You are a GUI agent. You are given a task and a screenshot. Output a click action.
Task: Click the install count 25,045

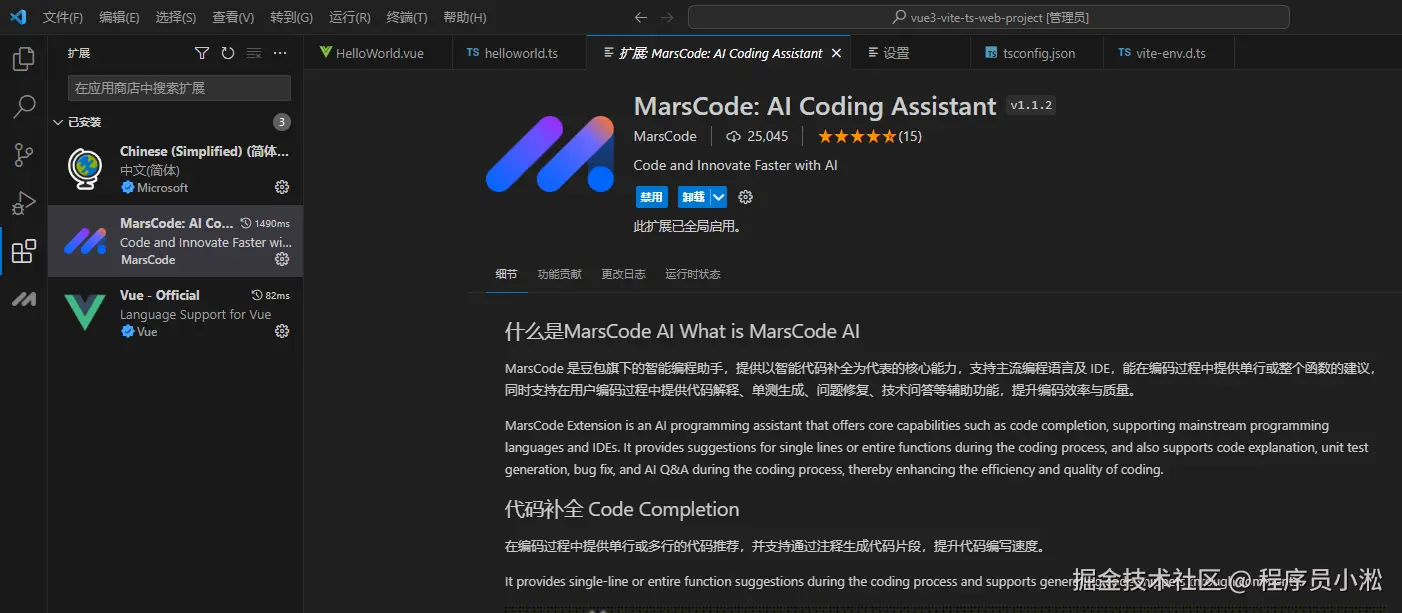point(757,136)
